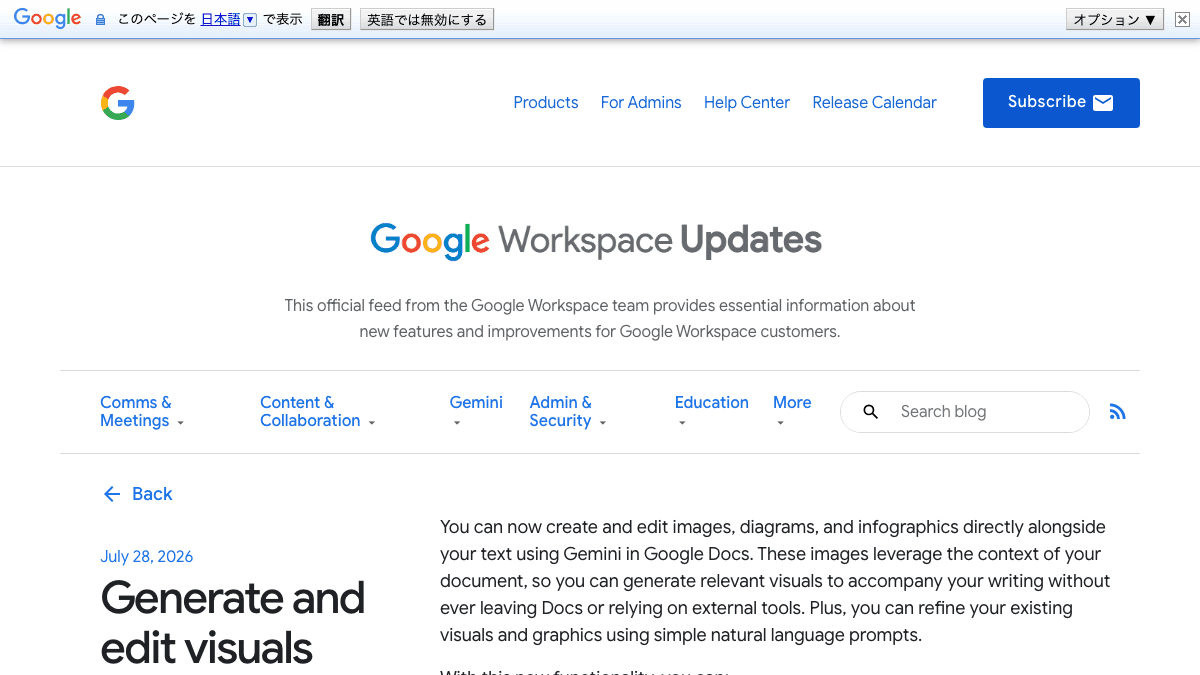Expand the Comms & Meetings menu
1200x675 pixels.
[x=142, y=412]
